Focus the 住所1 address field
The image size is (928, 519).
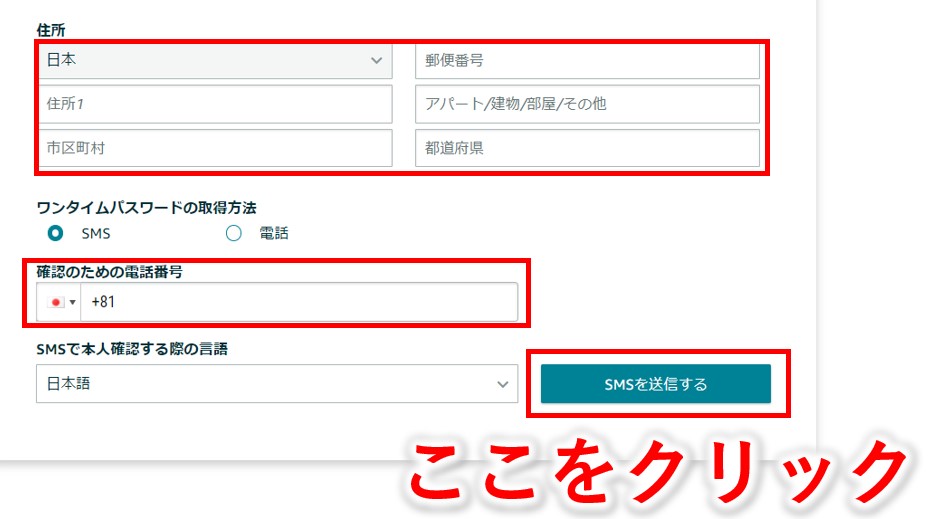coord(215,104)
